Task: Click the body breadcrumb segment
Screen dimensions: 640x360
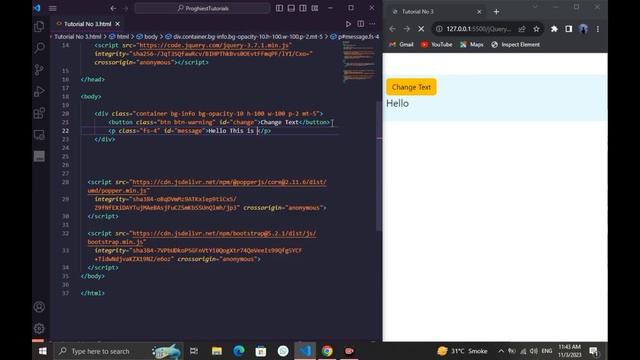Action: point(147,37)
